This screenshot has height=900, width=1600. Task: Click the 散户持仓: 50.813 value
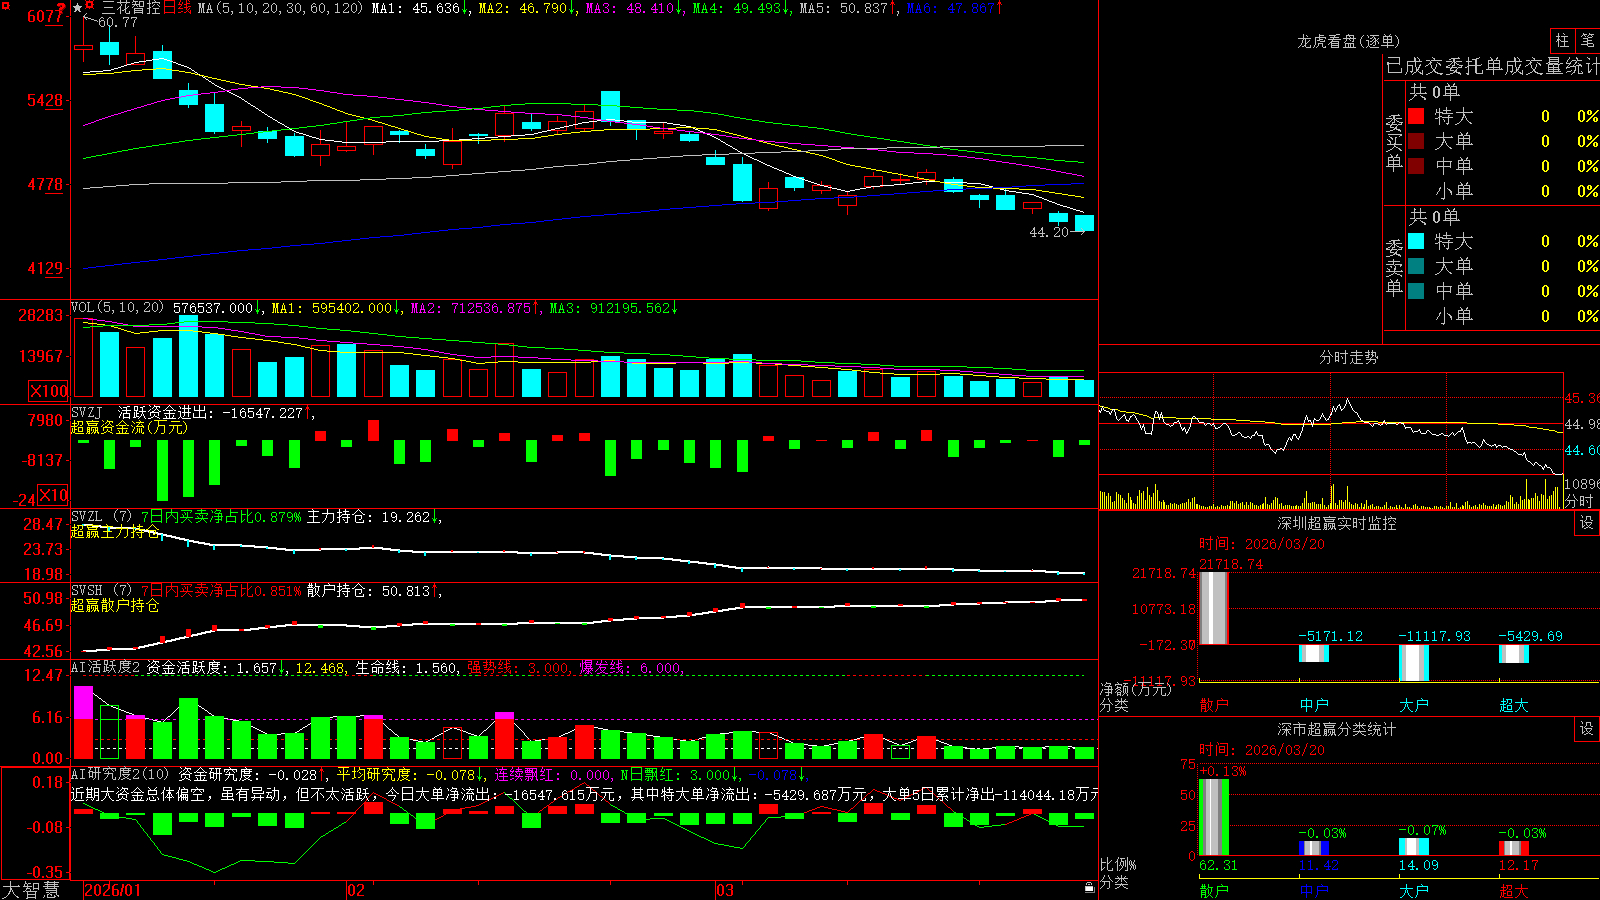373,591
